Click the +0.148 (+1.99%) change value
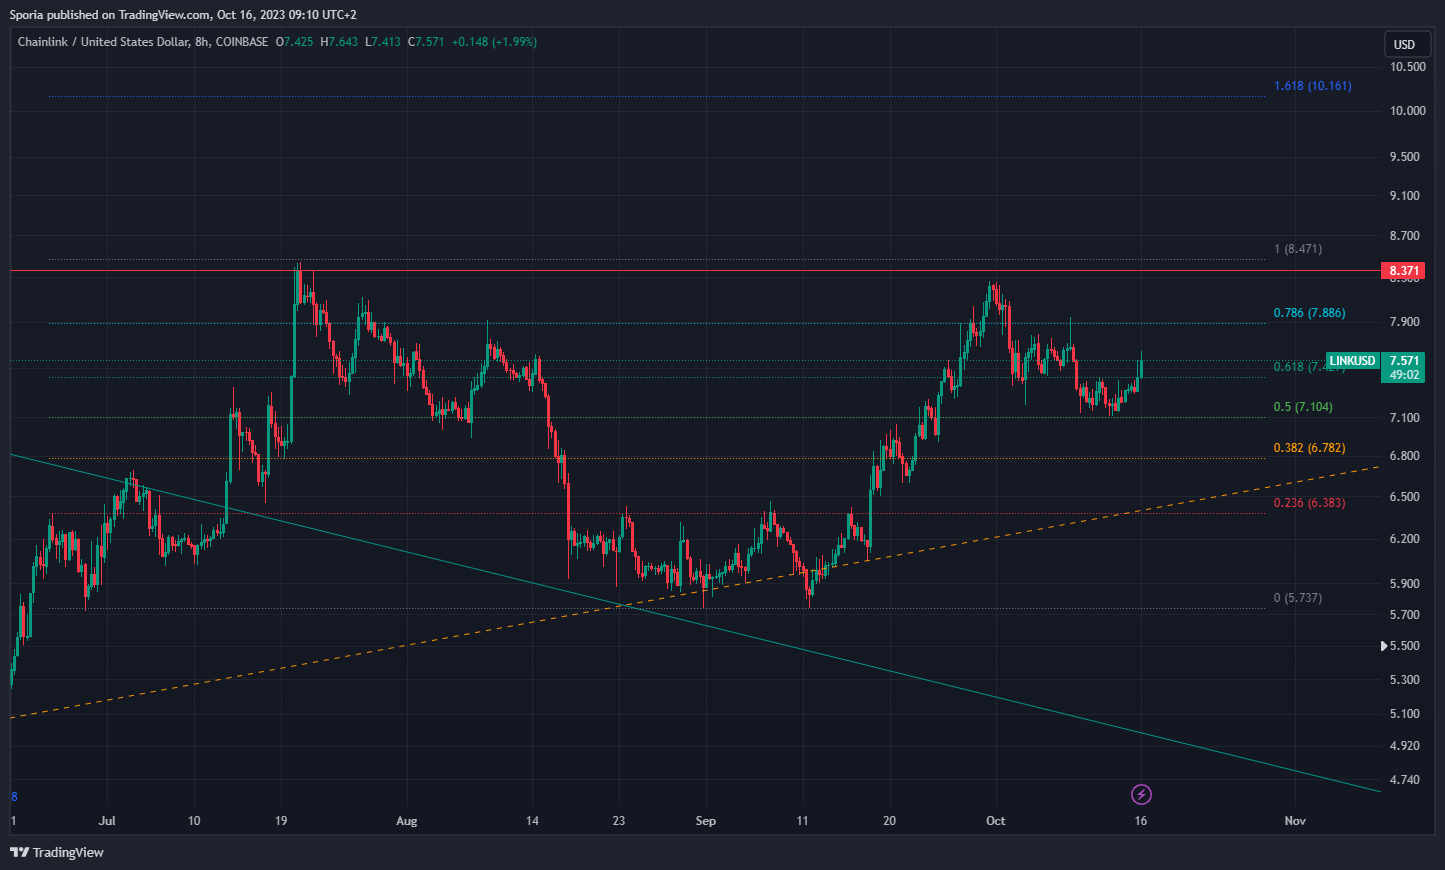Image resolution: width=1445 pixels, height=870 pixels. (494, 42)
